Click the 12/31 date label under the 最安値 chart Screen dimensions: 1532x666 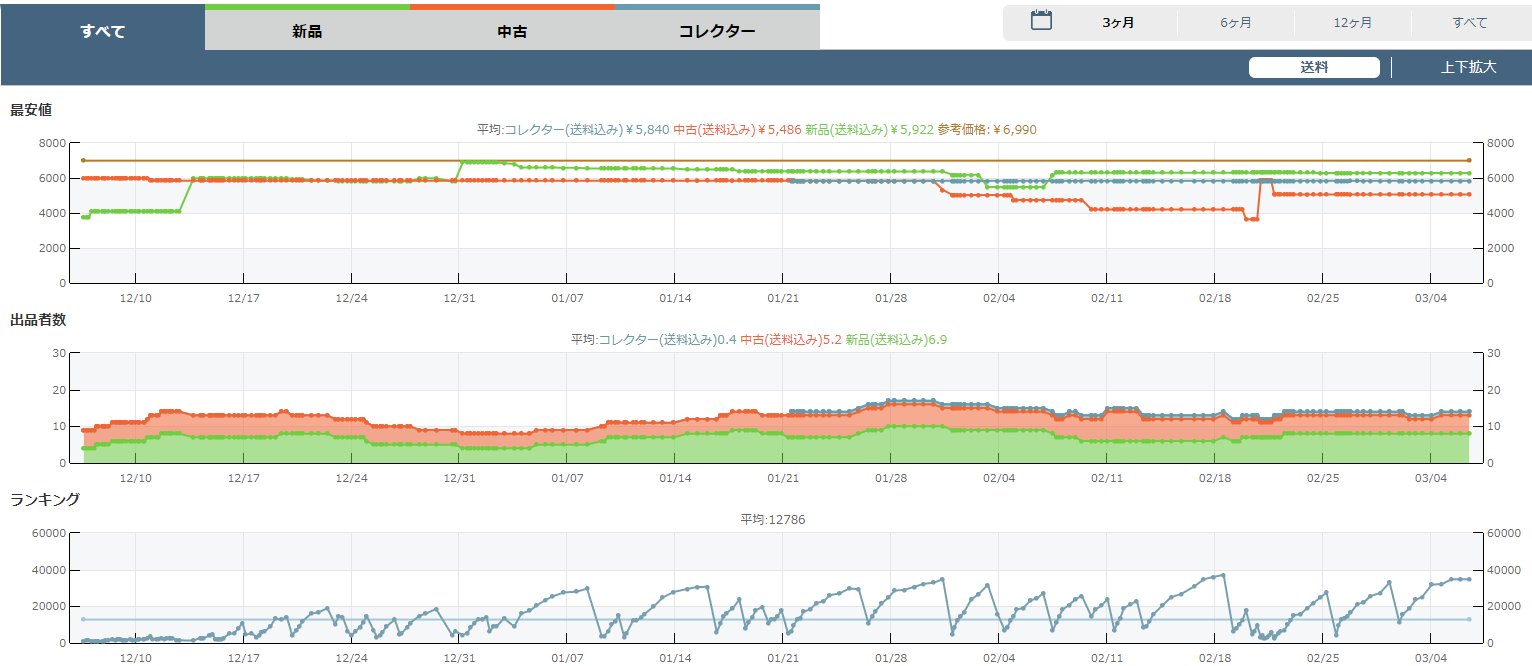coord(459,298)
